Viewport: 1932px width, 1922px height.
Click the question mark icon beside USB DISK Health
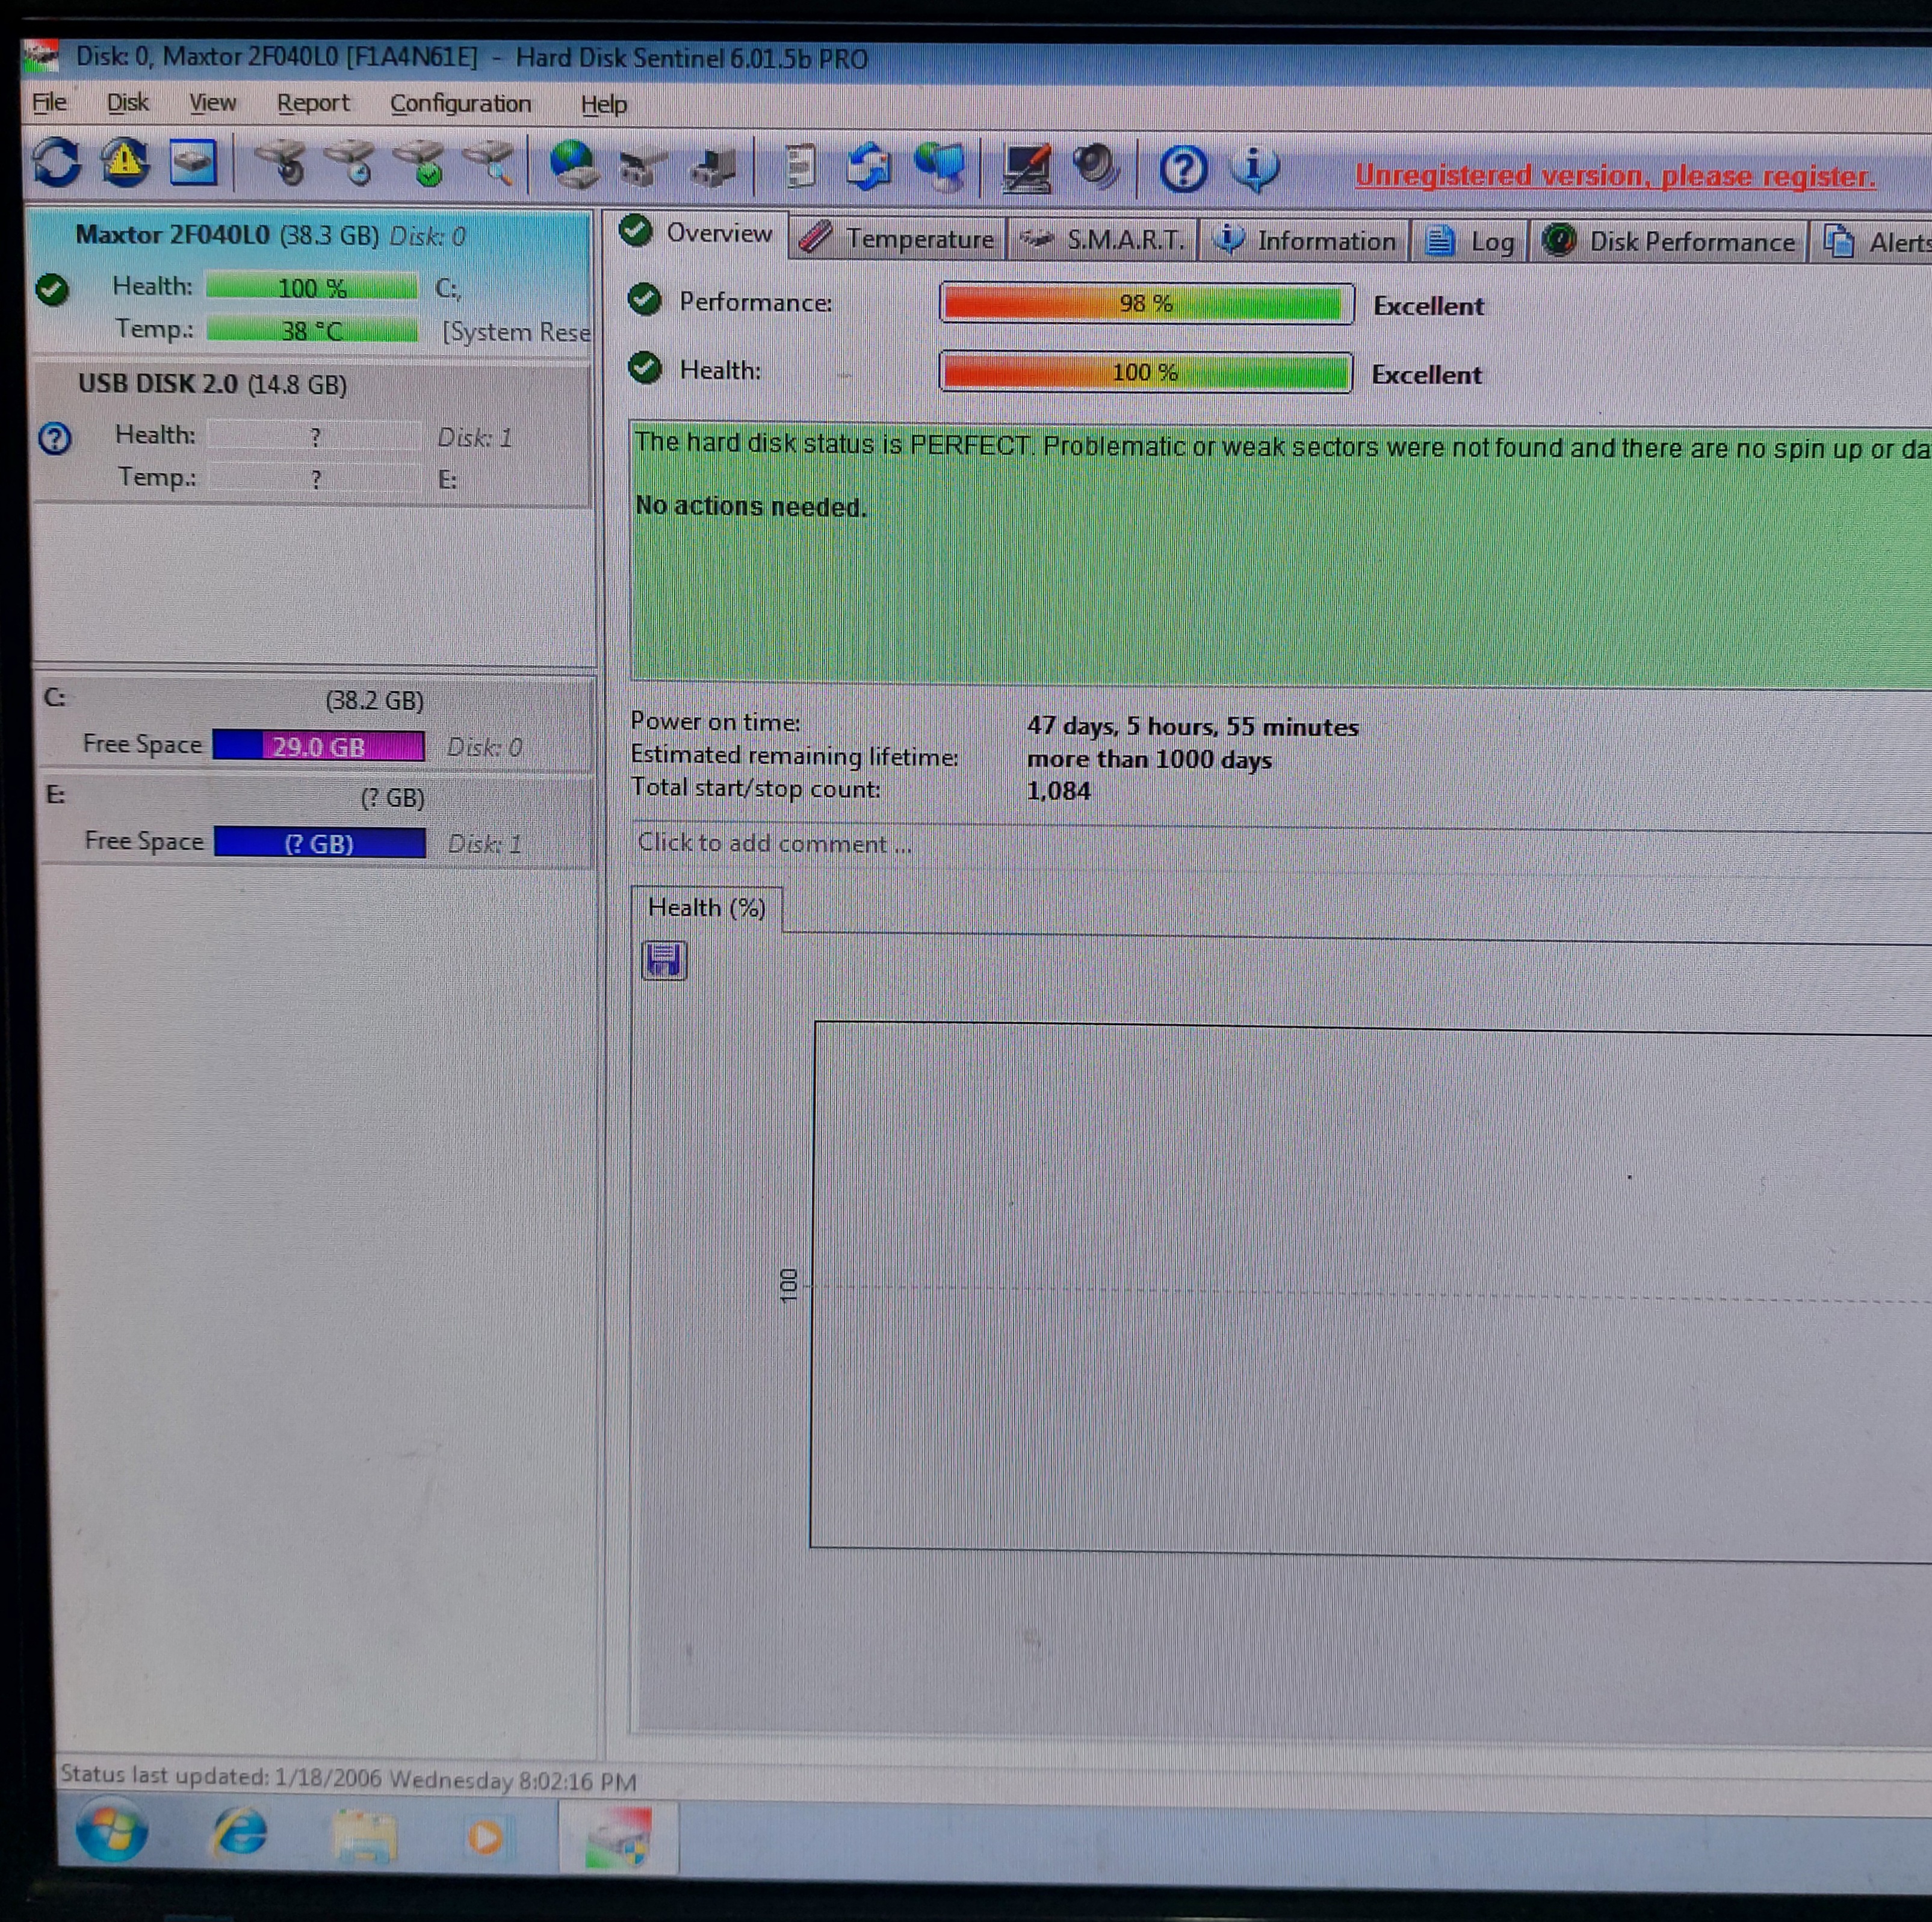(x=55, y=439)
